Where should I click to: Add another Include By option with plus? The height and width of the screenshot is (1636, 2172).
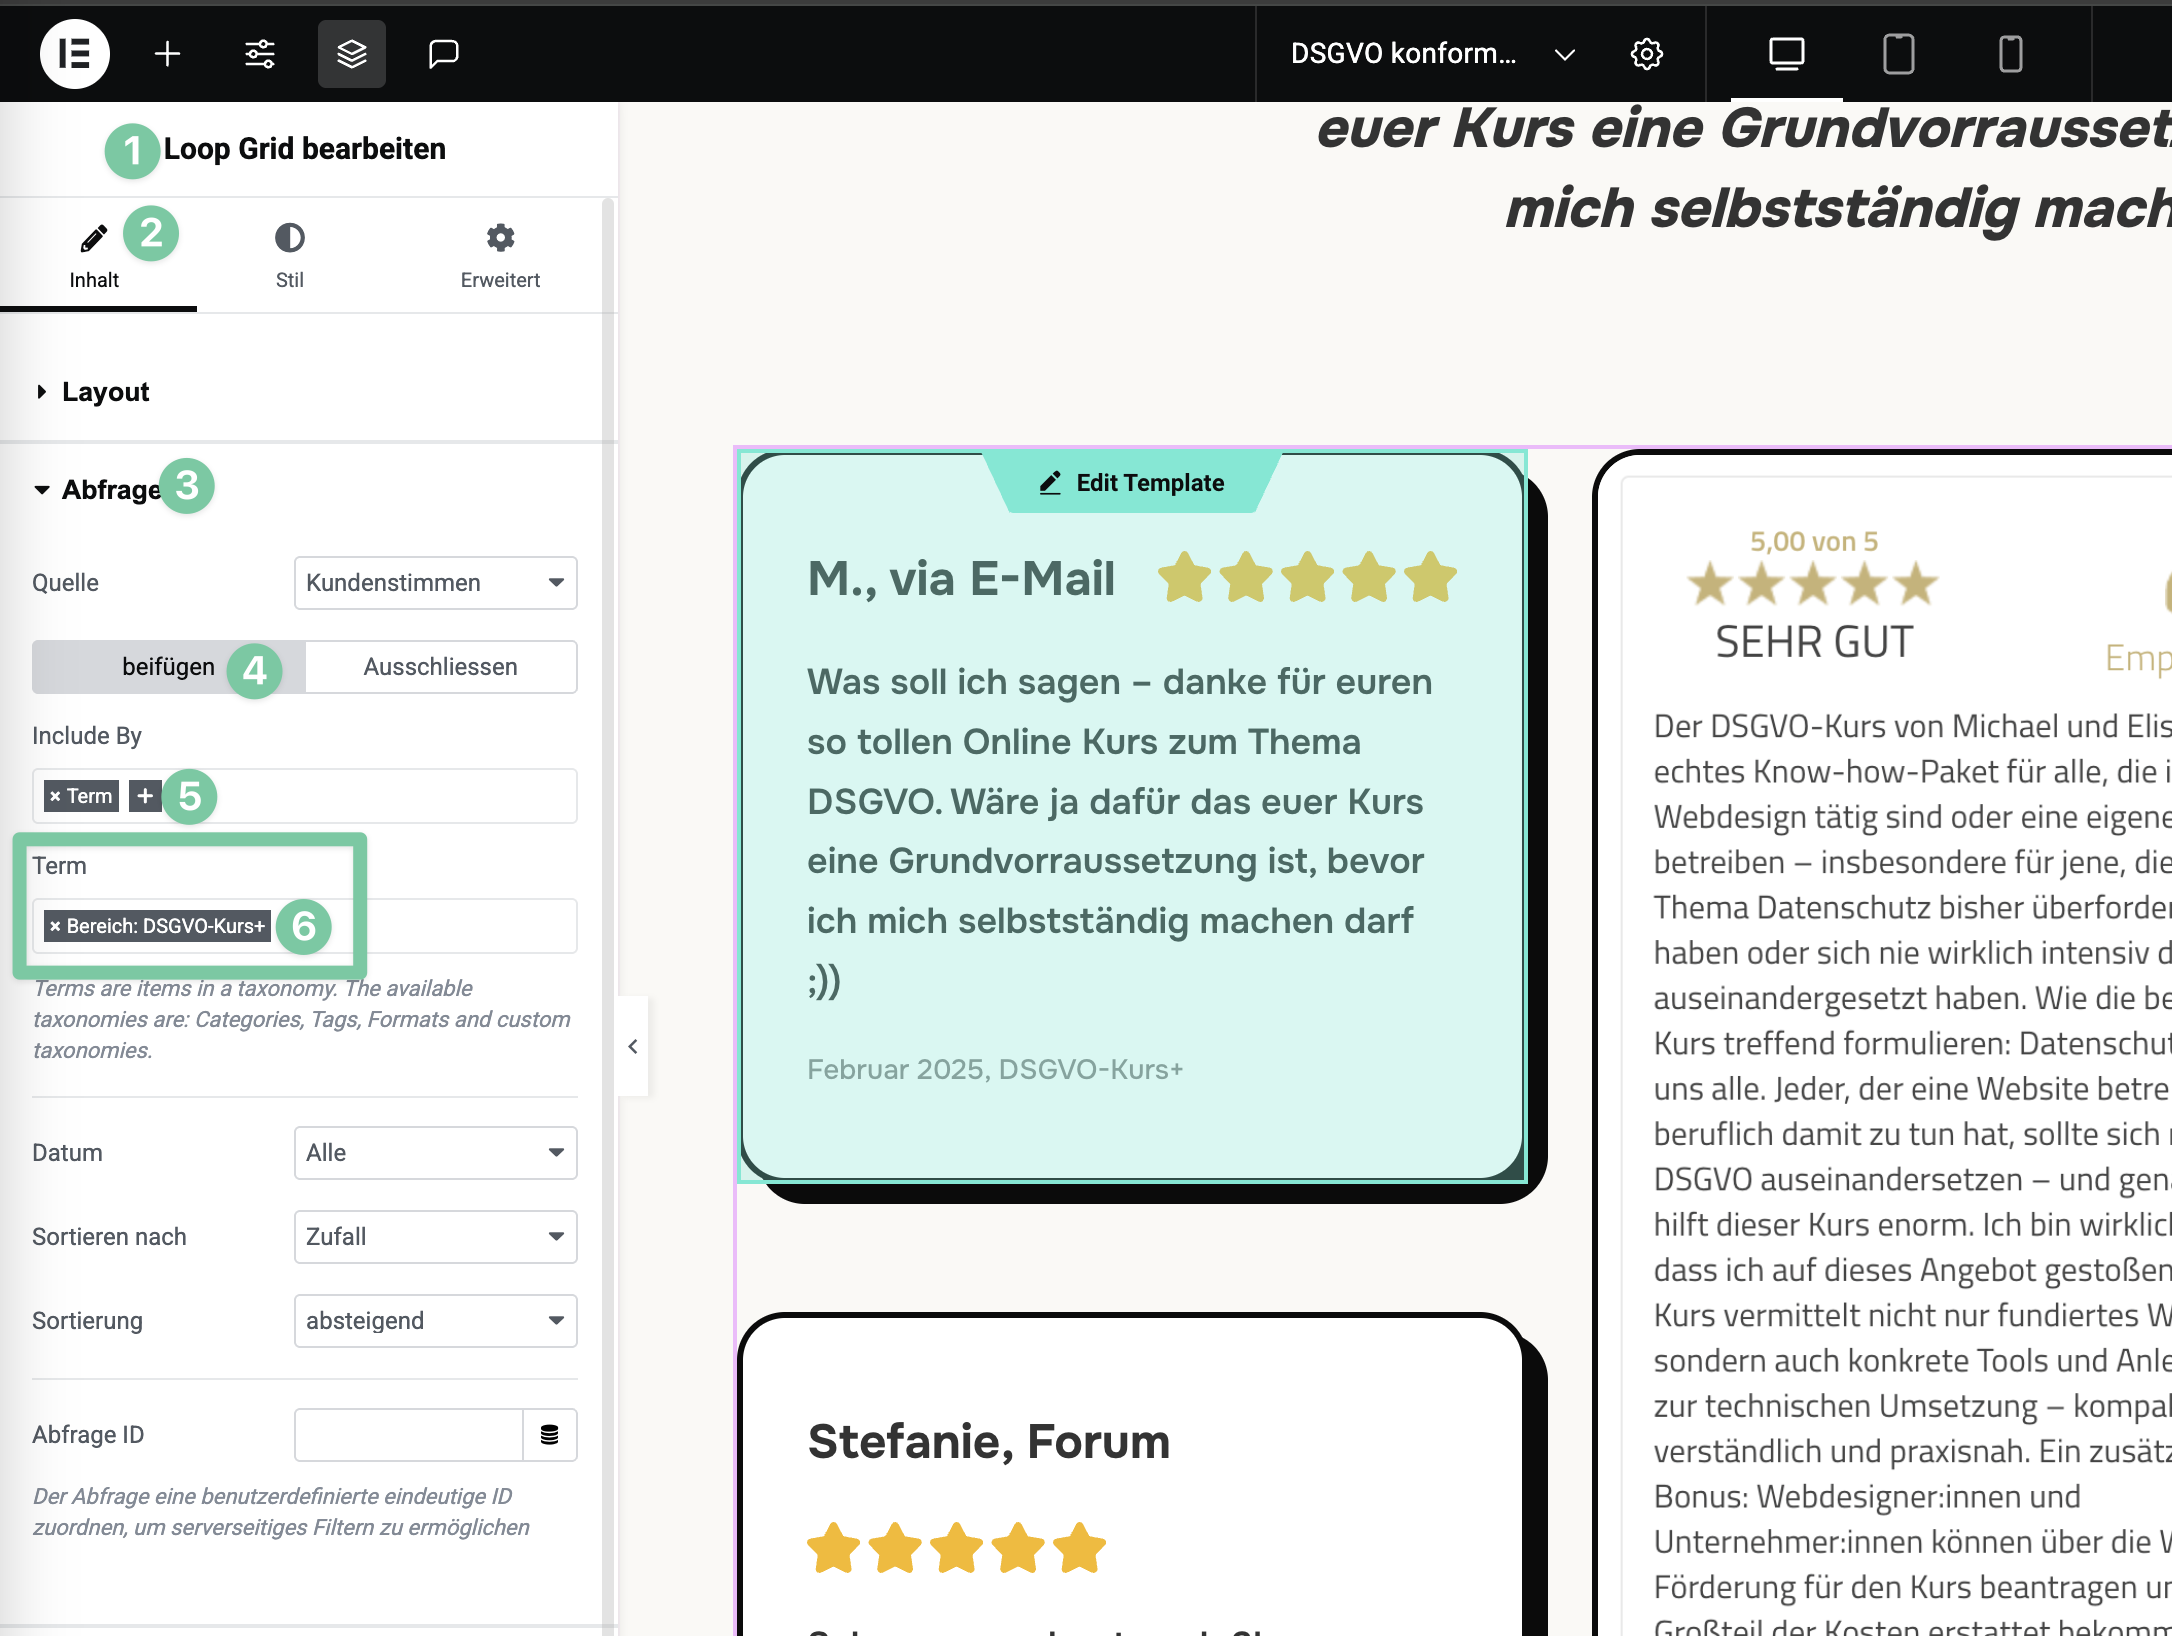point(145,796)
